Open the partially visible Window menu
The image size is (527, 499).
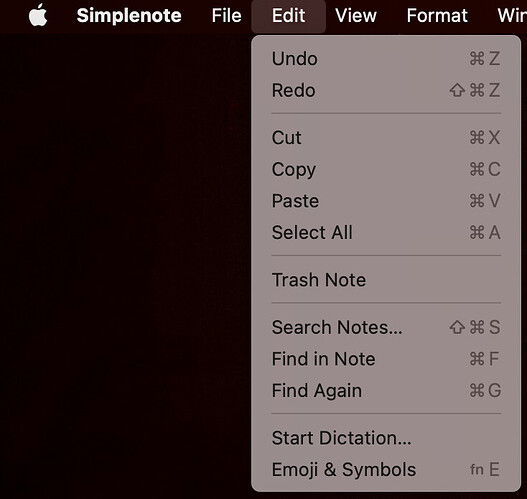coord(512,15)
